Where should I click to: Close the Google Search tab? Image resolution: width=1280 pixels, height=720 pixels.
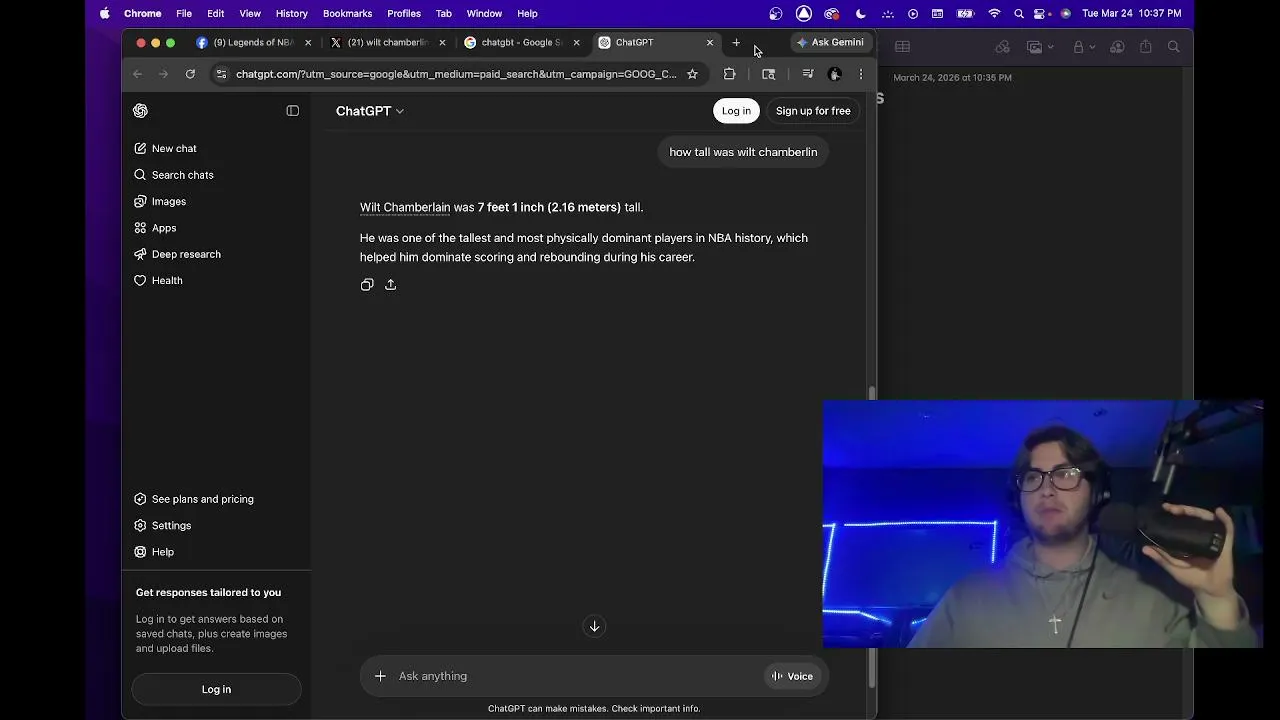coord(576,43)
